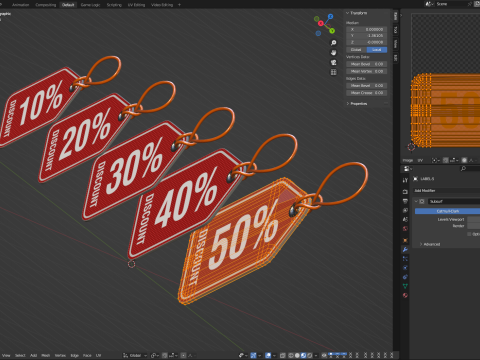Open the green Object Data properties tab
This screenshot has width=480, height=360.
click(405, 286)
